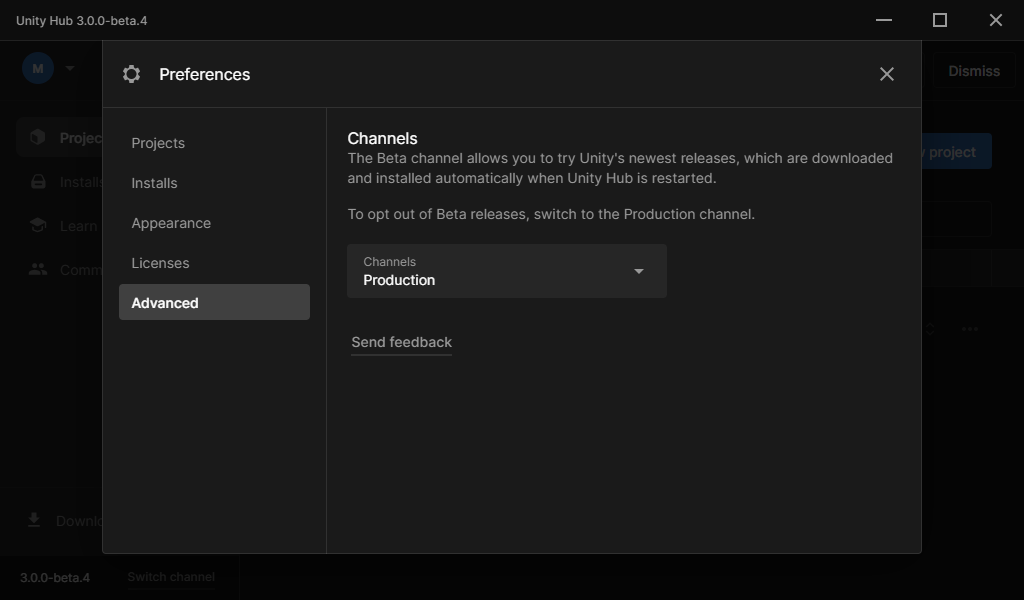
Task: Click the Preferences gear icon
Action: point(131,74)
